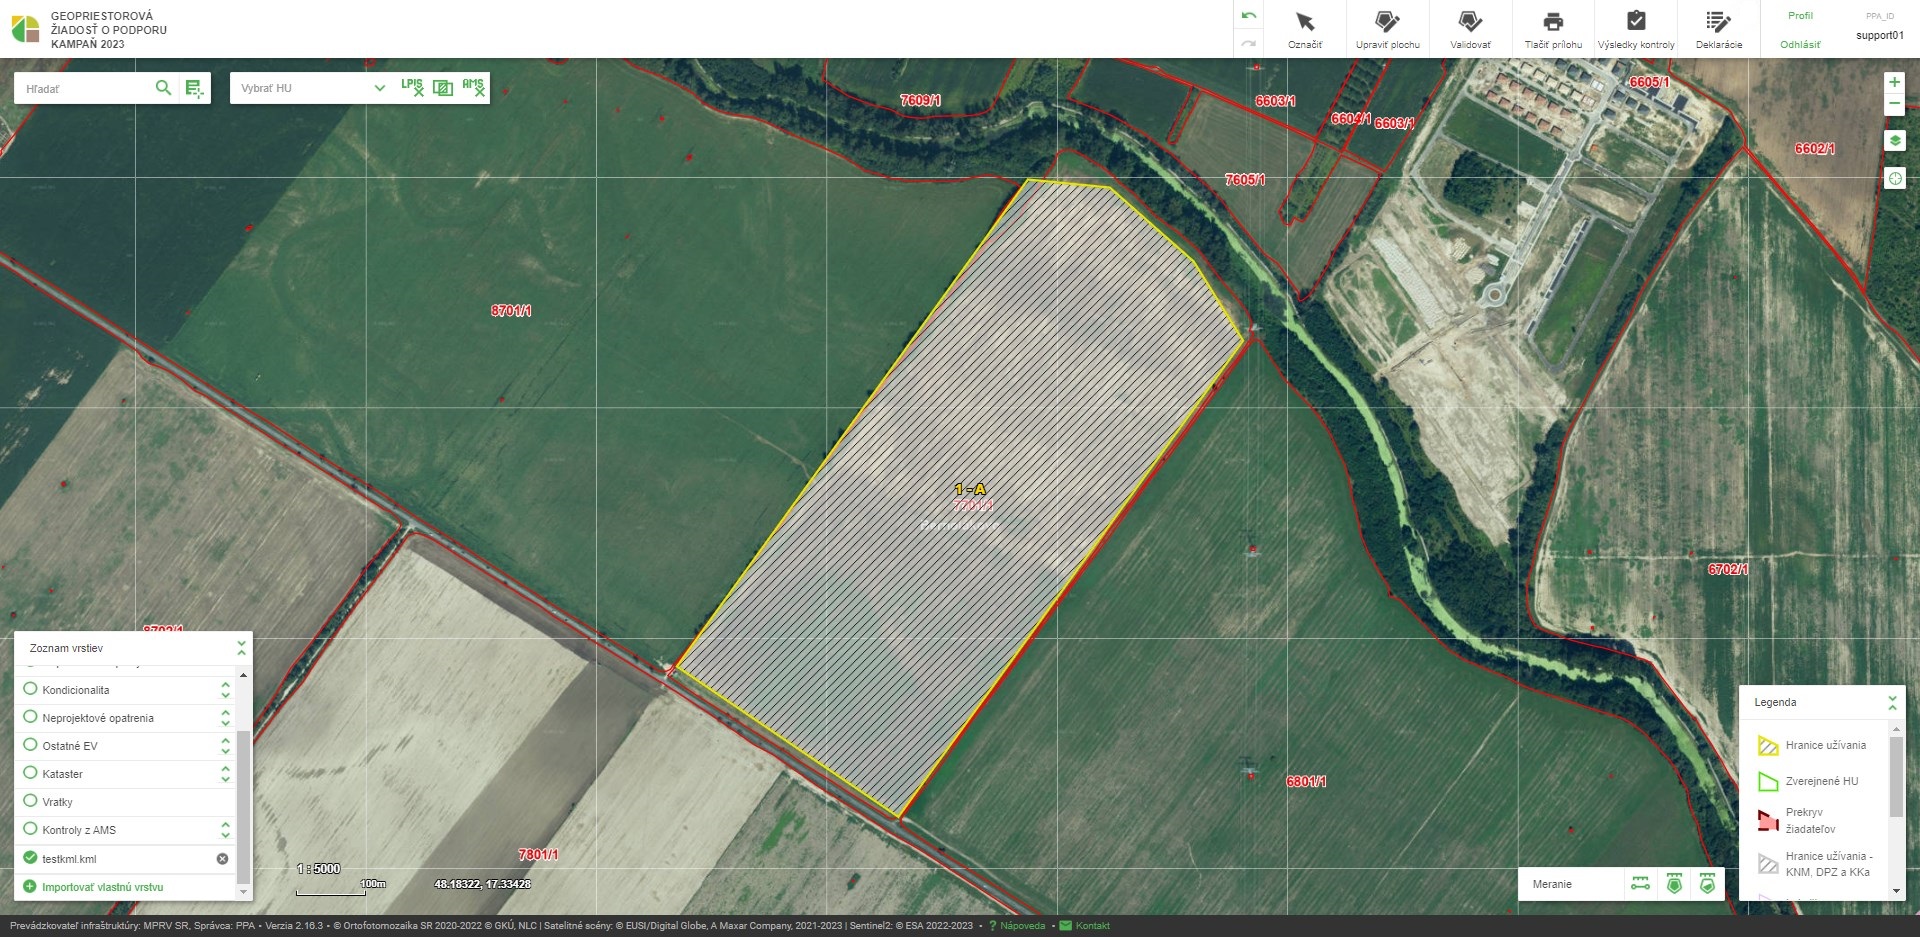Turn on the Vratky layer
Viewport: 1920px width, 937px height.
[x=30, y=801]
